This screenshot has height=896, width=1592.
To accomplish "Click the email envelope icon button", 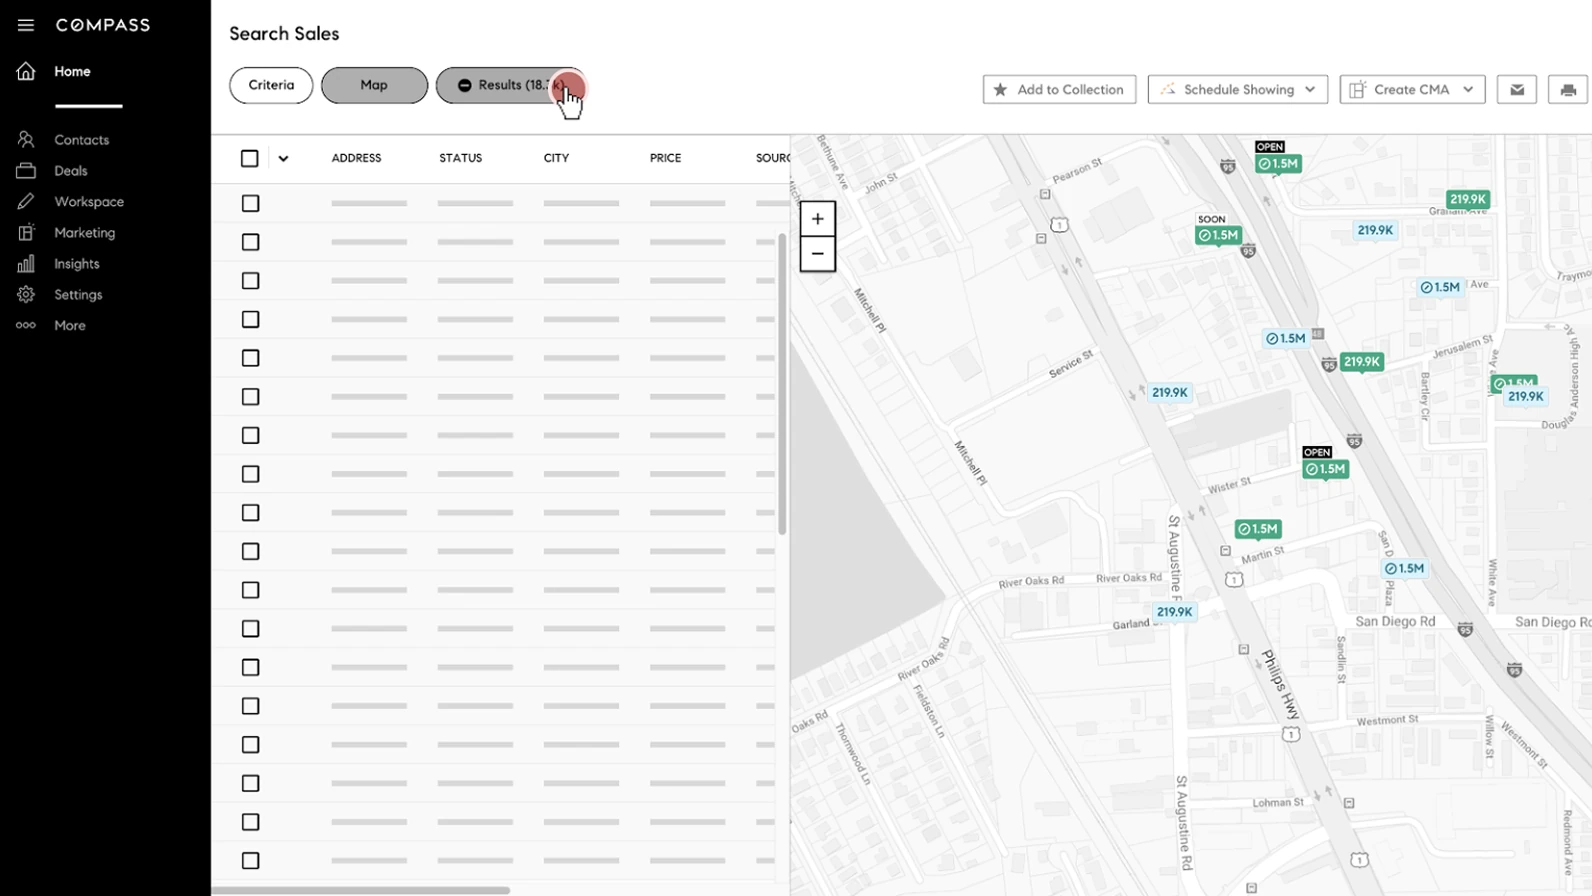I will click(x=1517, y=90).
